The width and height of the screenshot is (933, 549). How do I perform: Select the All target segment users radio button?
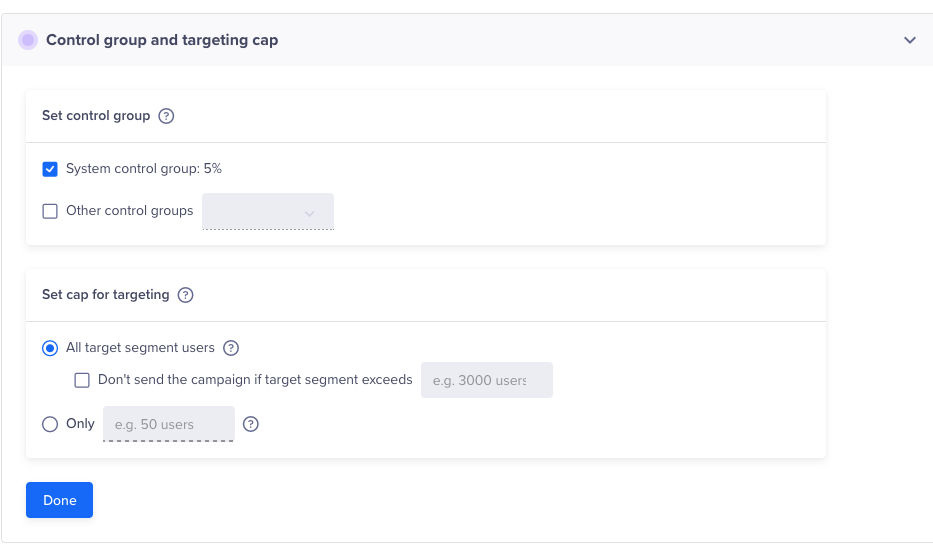50,348
